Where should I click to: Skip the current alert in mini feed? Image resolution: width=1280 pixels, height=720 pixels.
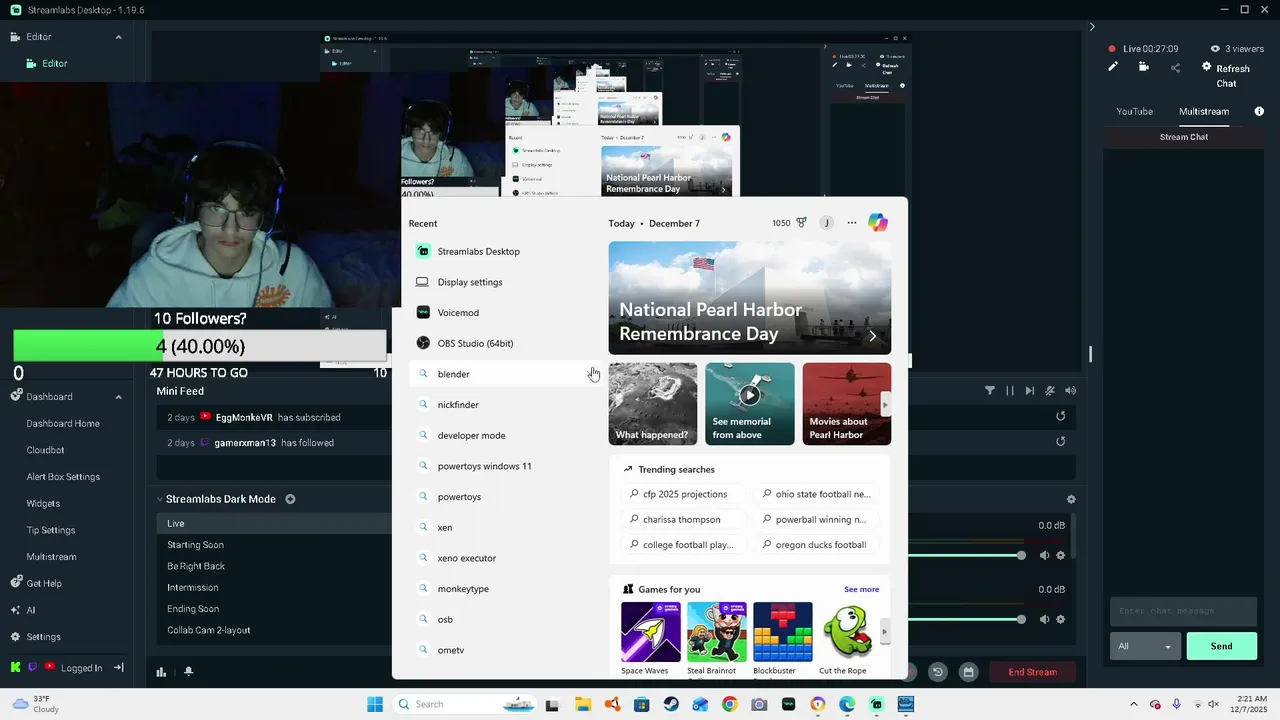pos(1030,391)
